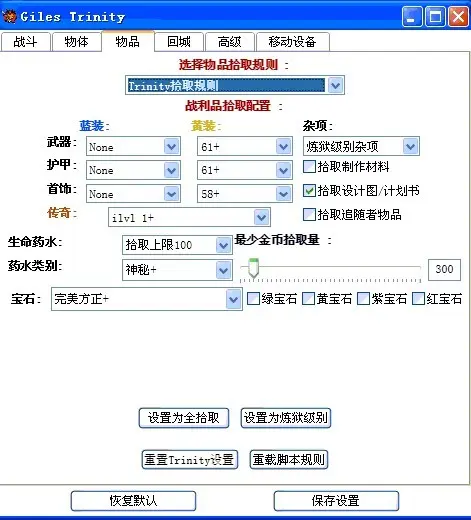Toggle the 红宝石 checkbox
Screen dimensions: 471x520
click(418, 299)
